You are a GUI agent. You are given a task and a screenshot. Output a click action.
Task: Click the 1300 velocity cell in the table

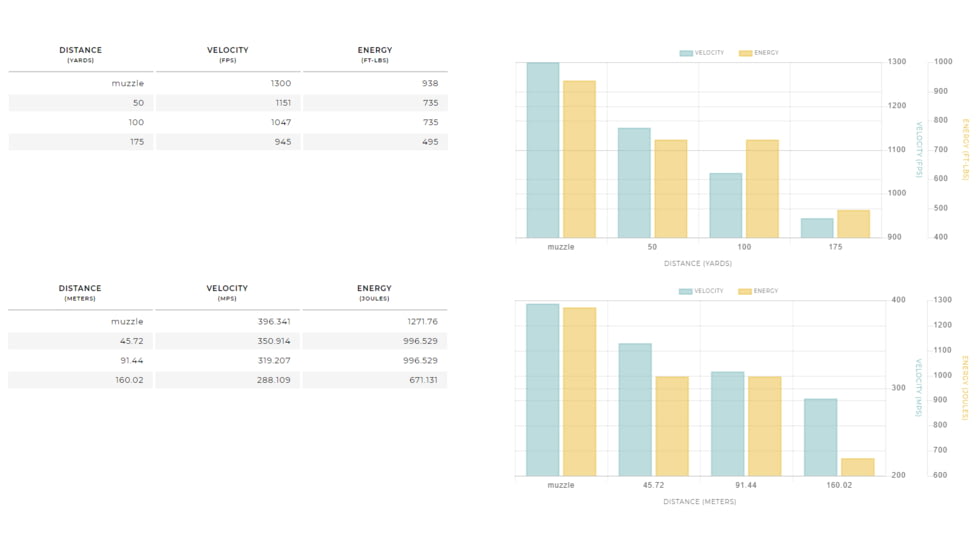[x=228, y=84]
